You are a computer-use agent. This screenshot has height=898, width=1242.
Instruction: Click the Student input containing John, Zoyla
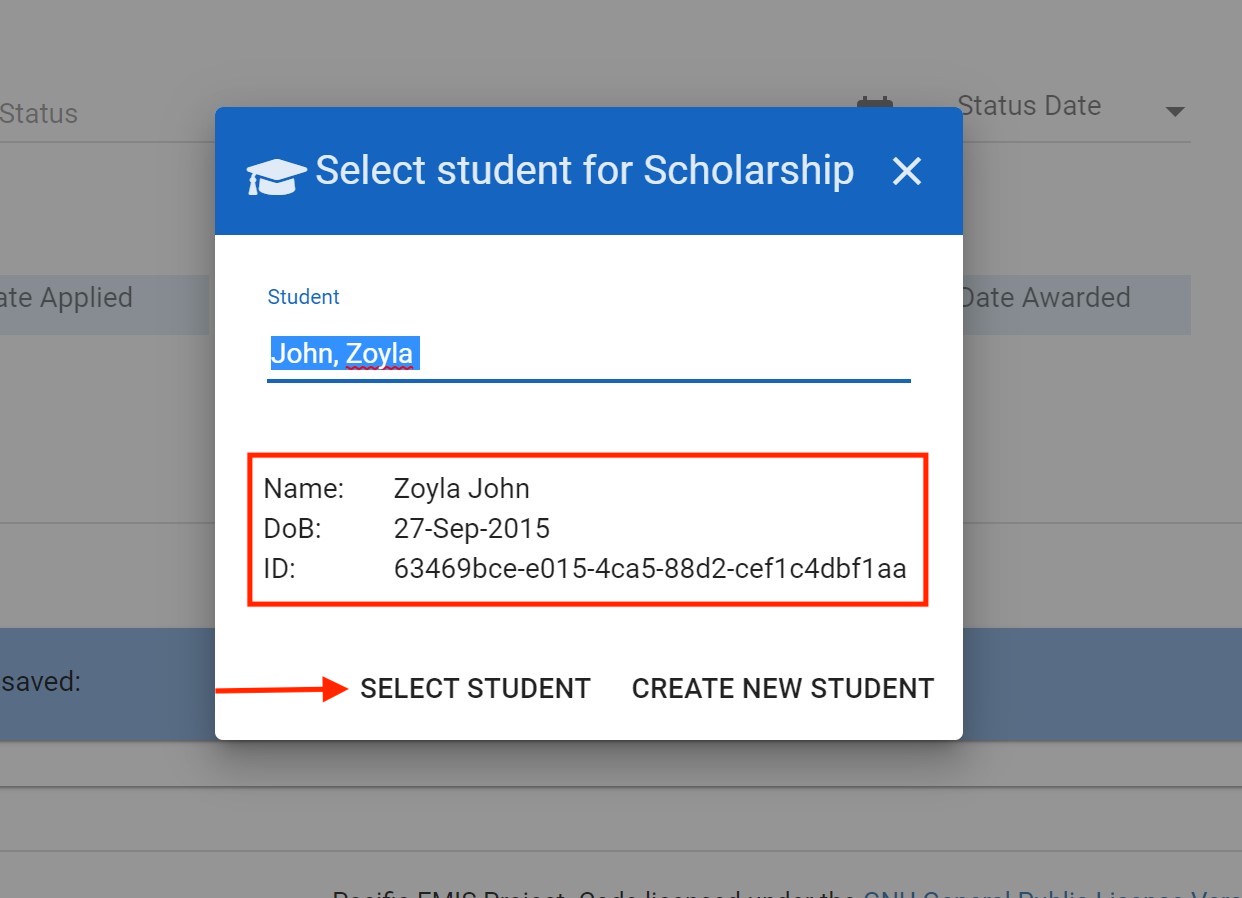click(x=588, y=354)
